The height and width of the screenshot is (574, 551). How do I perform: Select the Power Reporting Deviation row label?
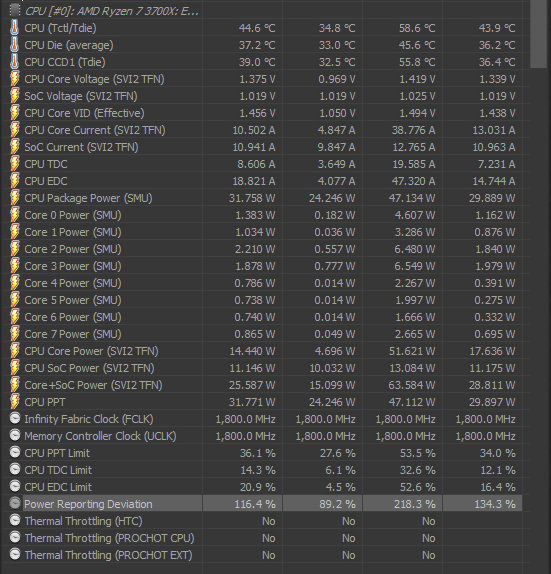point(88,504)
